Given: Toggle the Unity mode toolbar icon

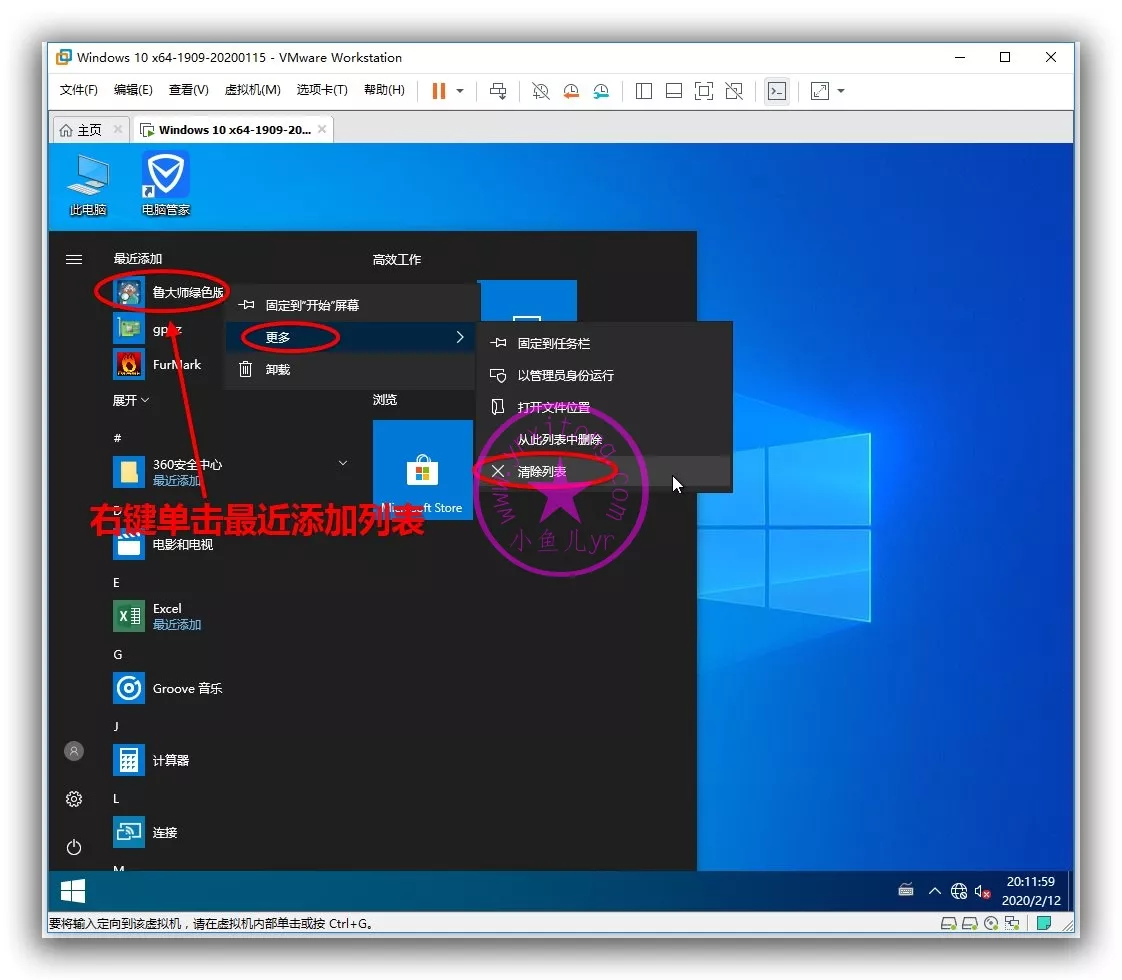Looking at the screenshot, I should 734,91.
